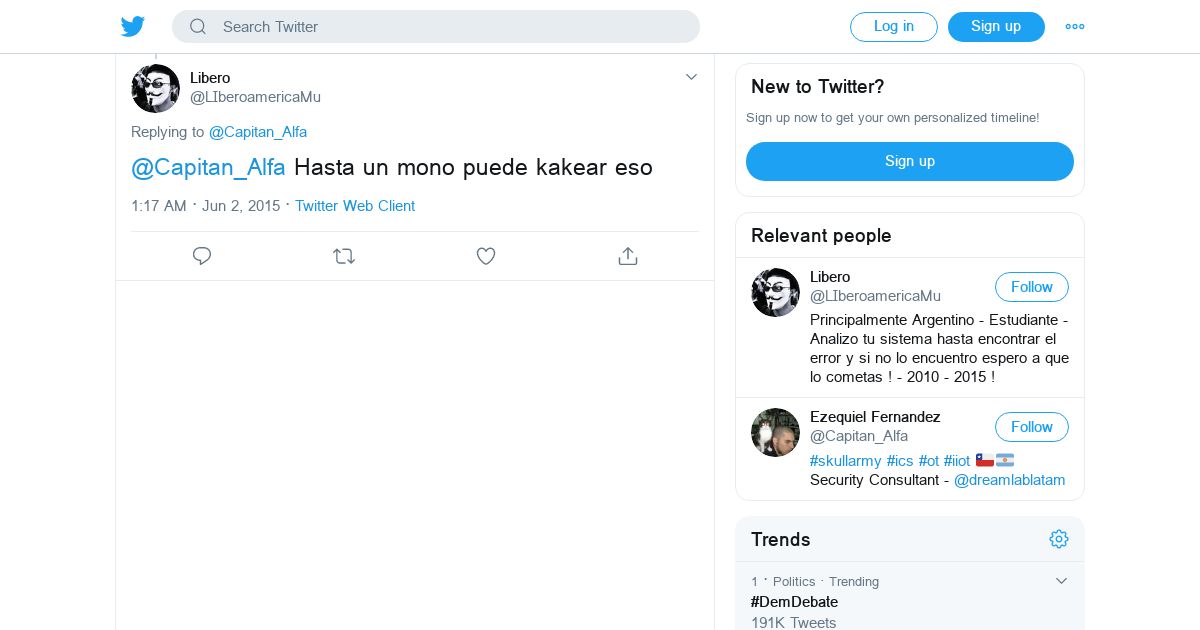Screen dimensions: 1200x630
Task: Share the tweet via share icon
Action: point(628,256)
